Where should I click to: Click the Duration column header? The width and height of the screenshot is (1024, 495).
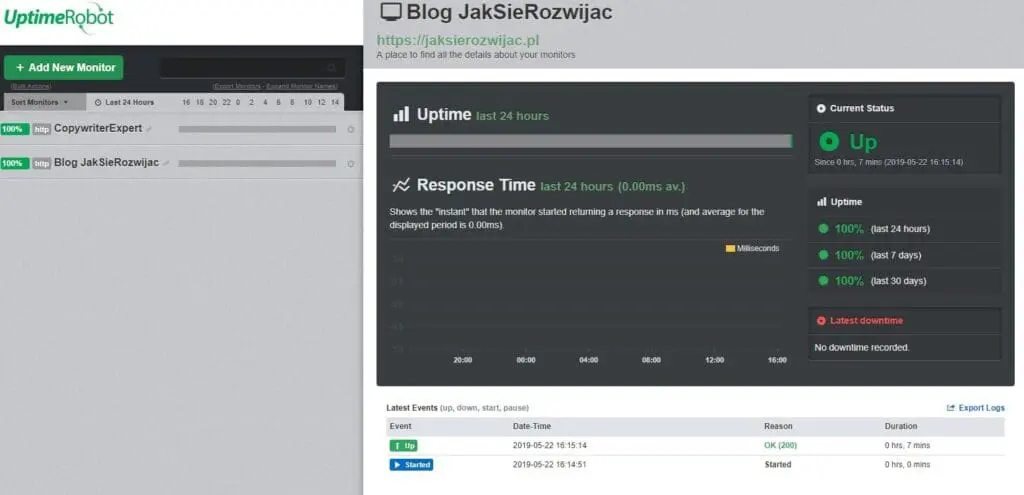point(901,426)
